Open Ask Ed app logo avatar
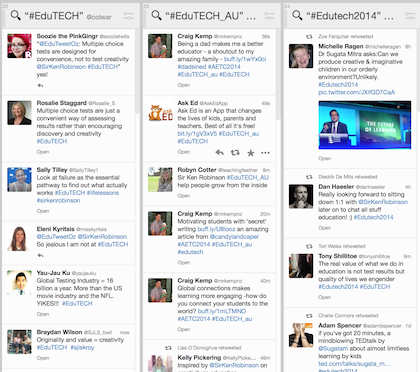420x372 pixels. pyautogui.click(x=160, y=113)
